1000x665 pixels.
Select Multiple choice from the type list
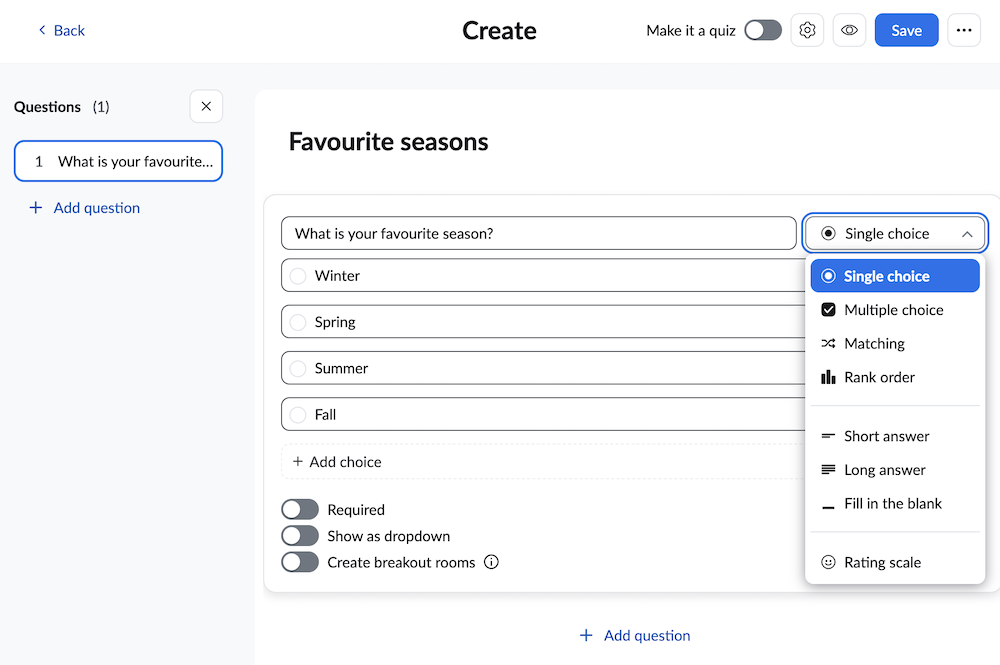pyautogui.click(x=893, y=310)
